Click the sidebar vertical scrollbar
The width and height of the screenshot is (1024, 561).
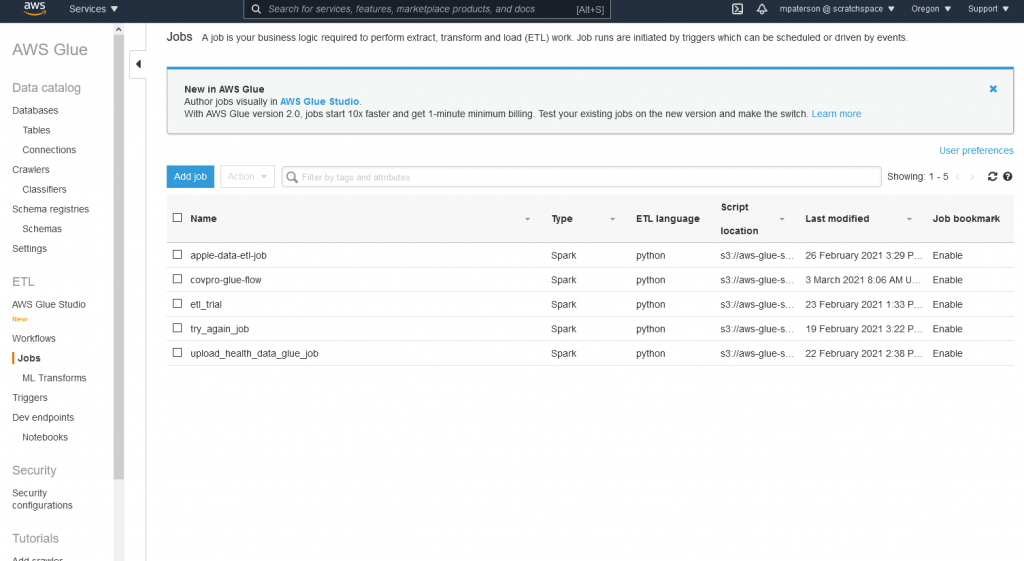118,258
